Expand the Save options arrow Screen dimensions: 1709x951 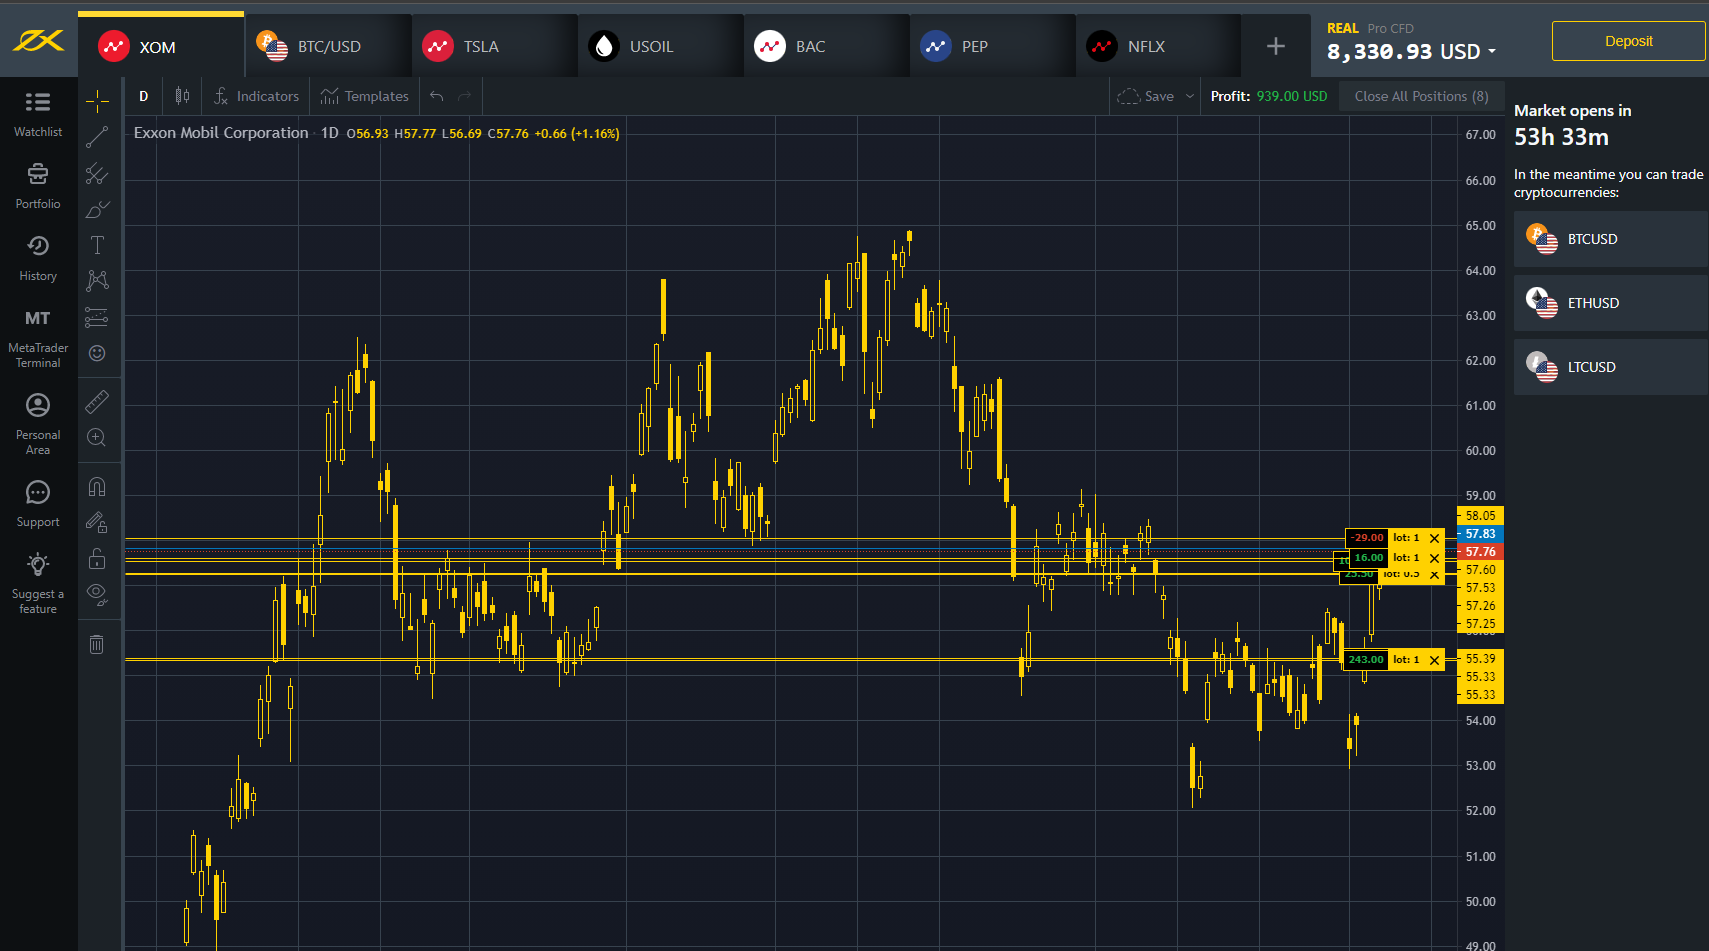coord(1190,96)
